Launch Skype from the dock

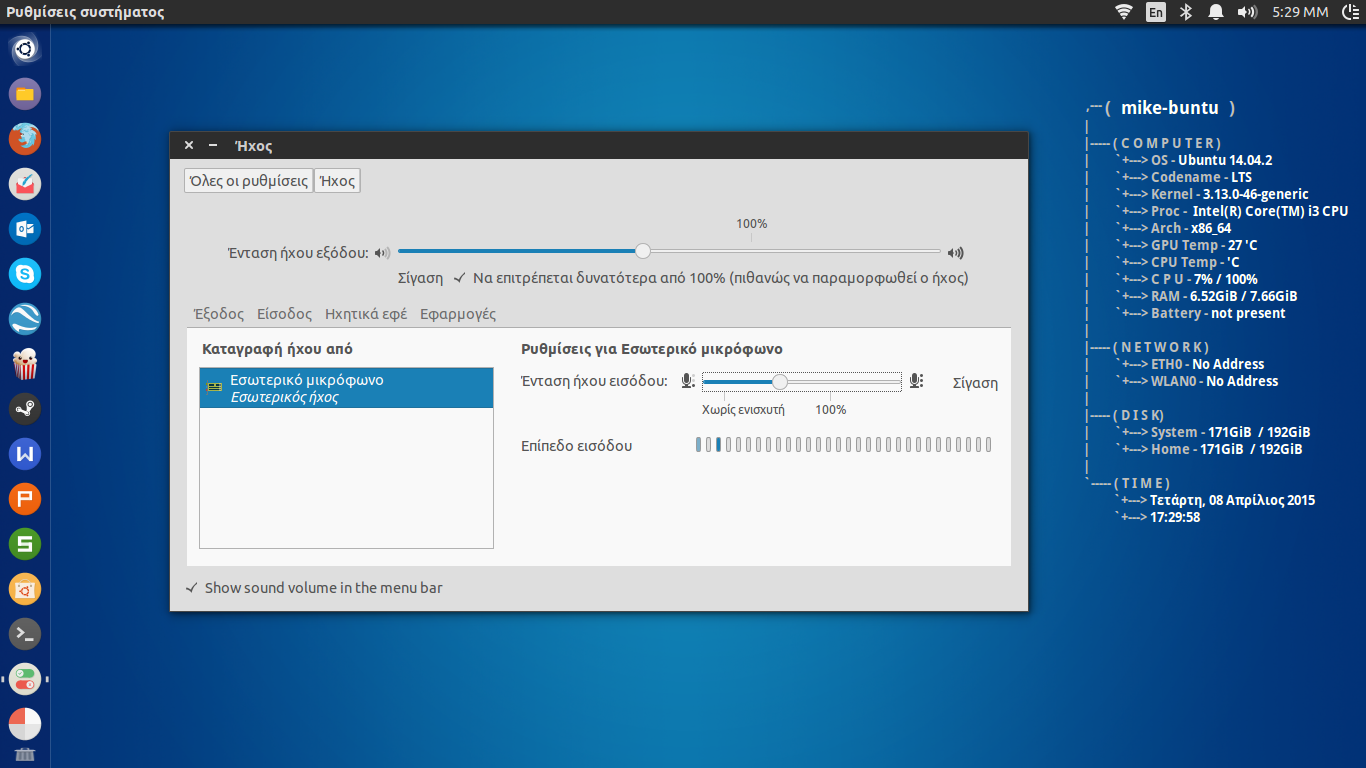tap(25, 273)
